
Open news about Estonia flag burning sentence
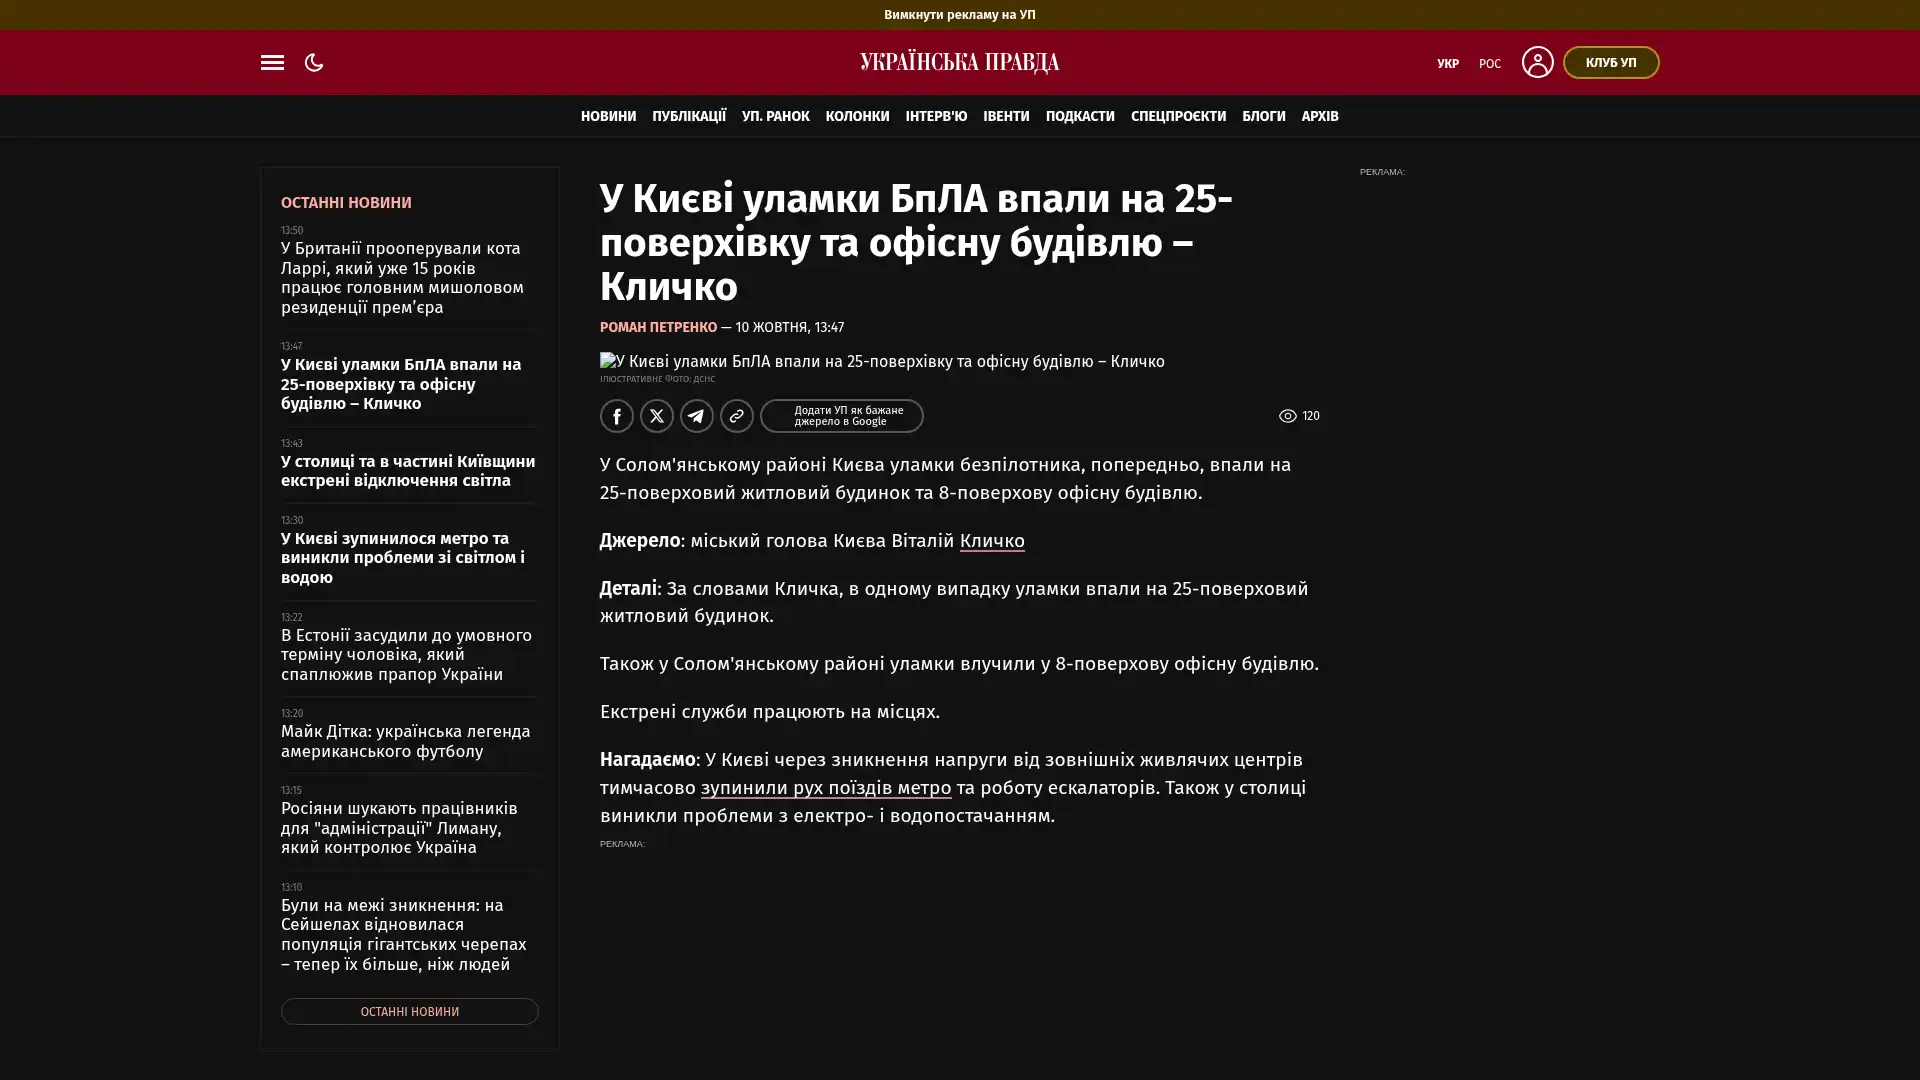point(406,655)
